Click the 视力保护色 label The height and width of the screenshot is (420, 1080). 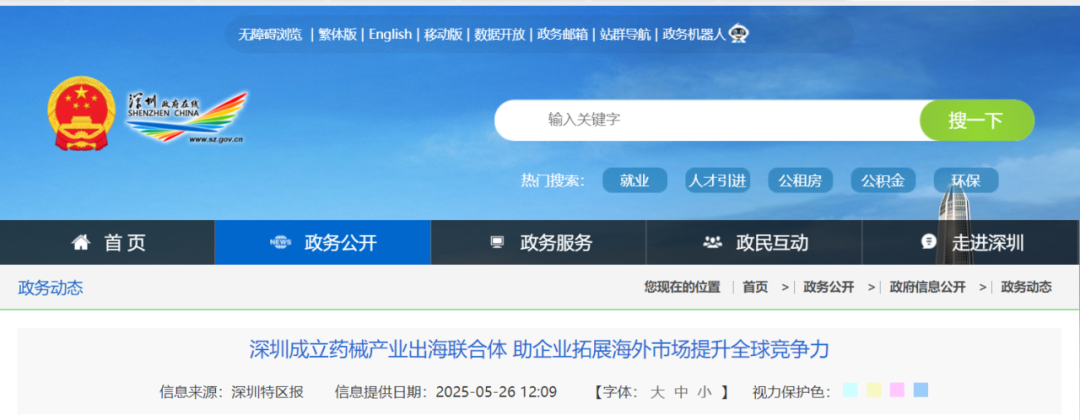pos(791,392)
